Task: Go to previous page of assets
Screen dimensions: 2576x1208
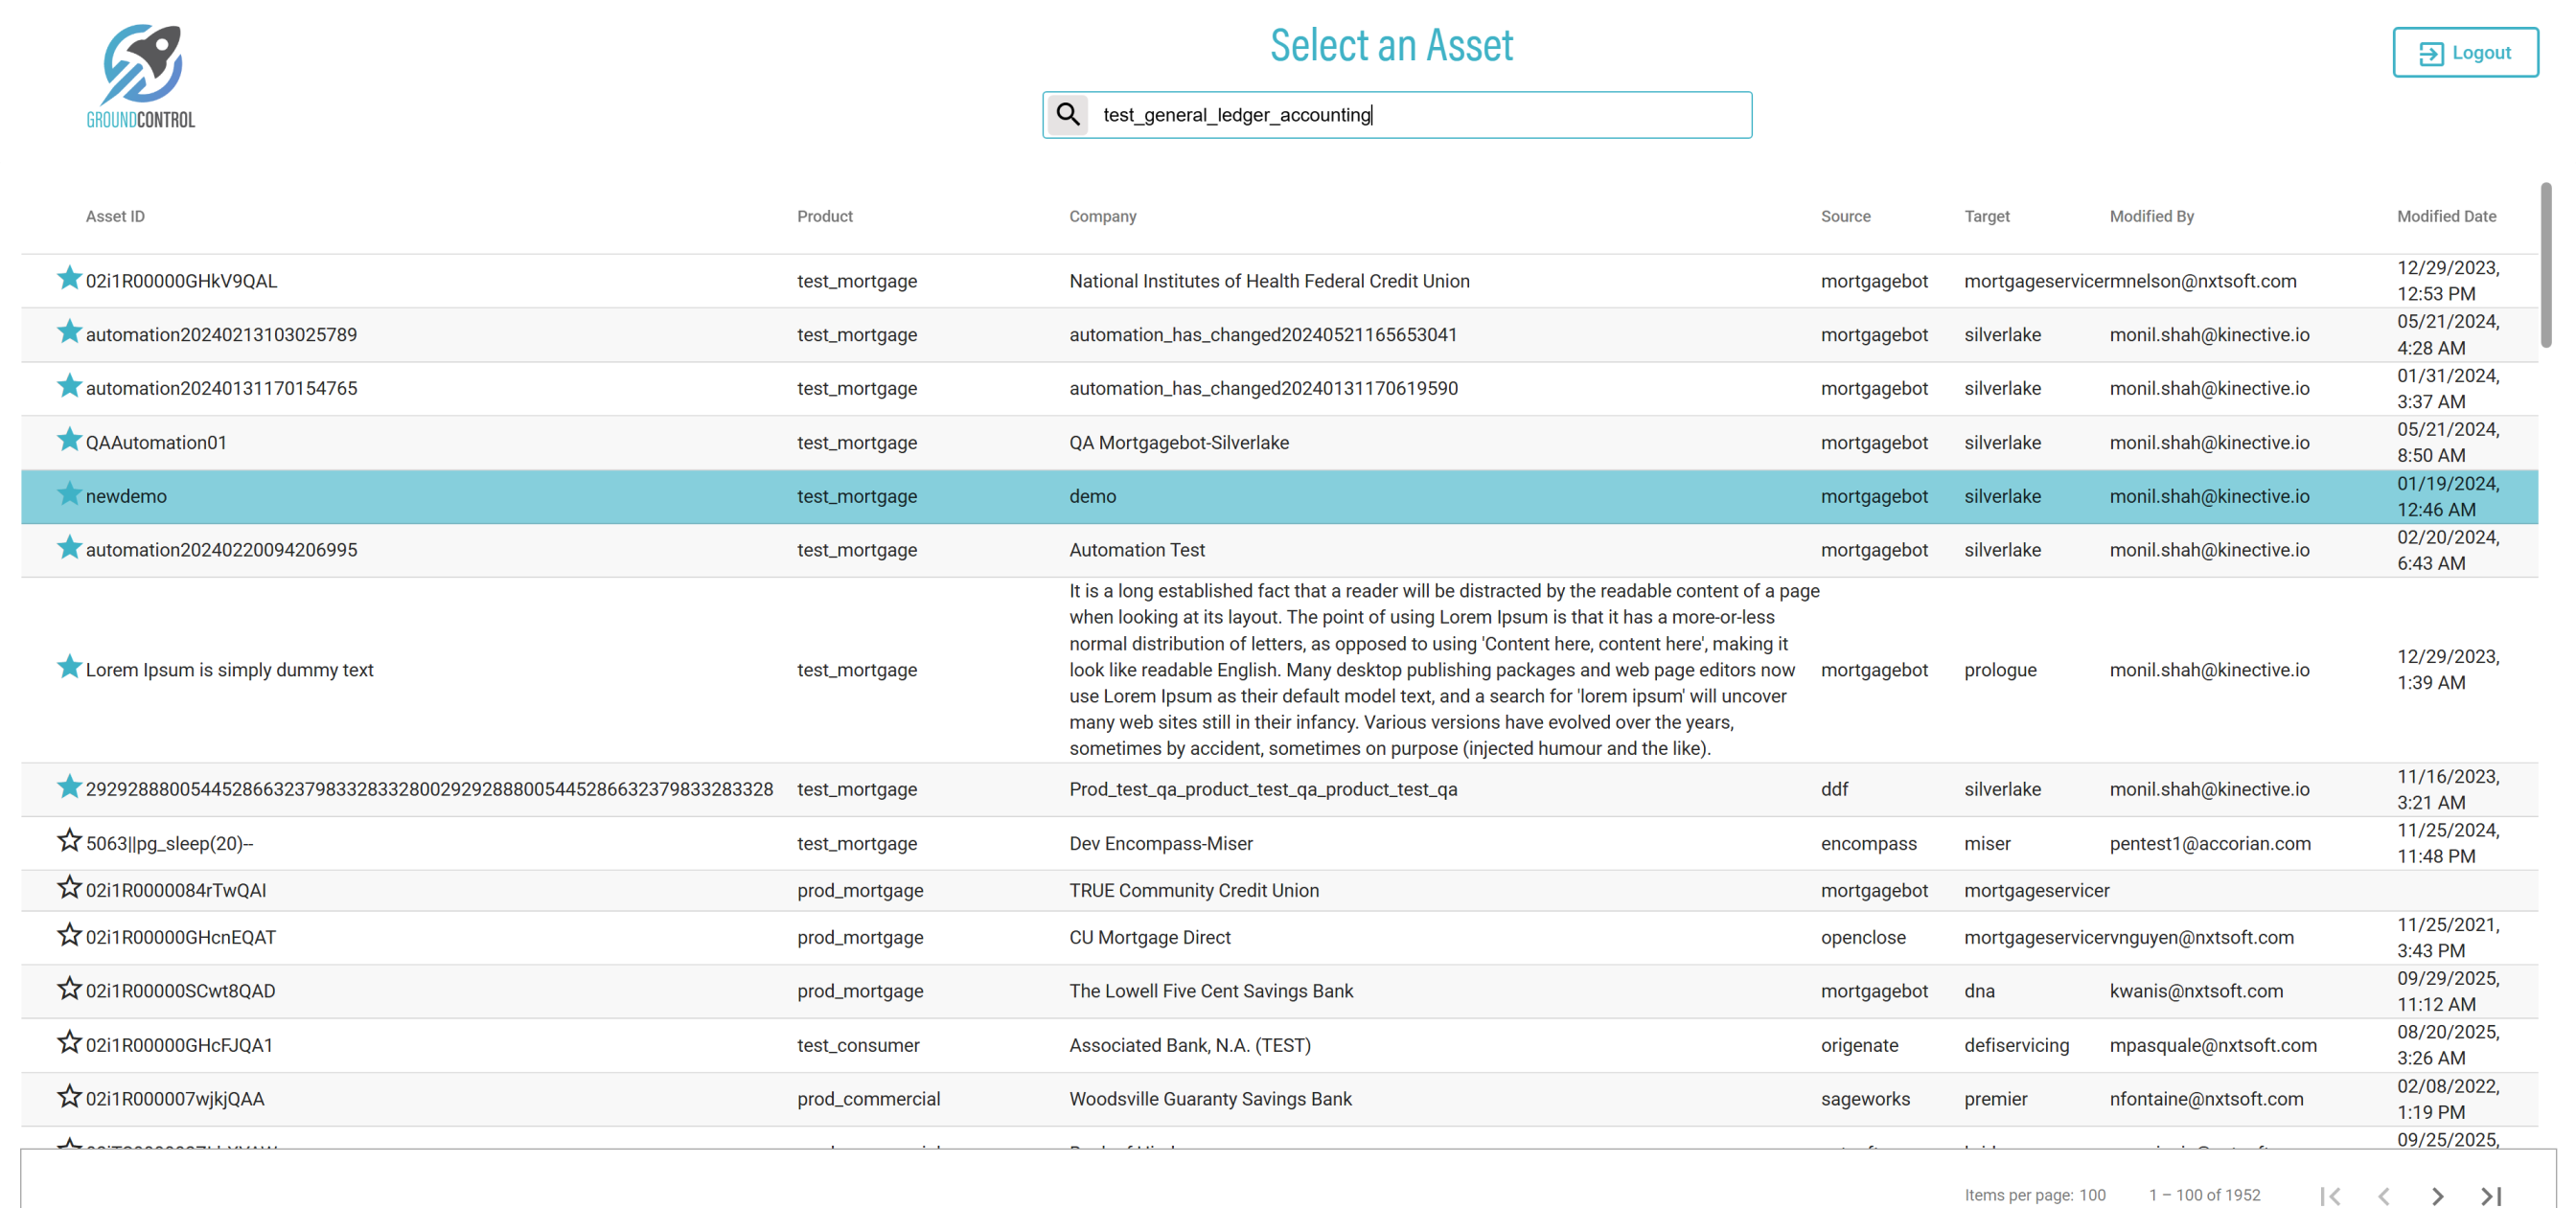Action: click(x=2384, y=1195)
